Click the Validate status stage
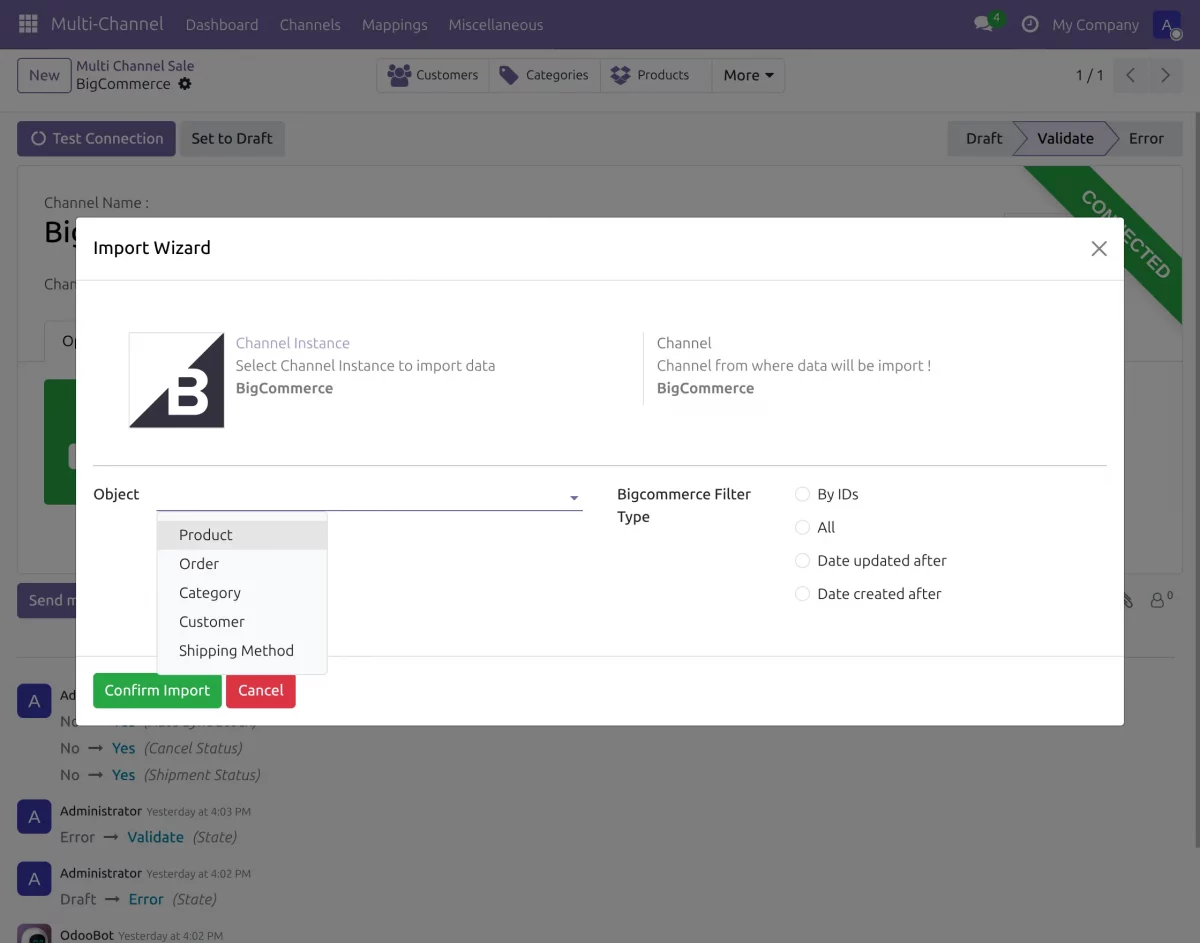The width and height of the screenshot is (1200, 943). coord(1065,138)
